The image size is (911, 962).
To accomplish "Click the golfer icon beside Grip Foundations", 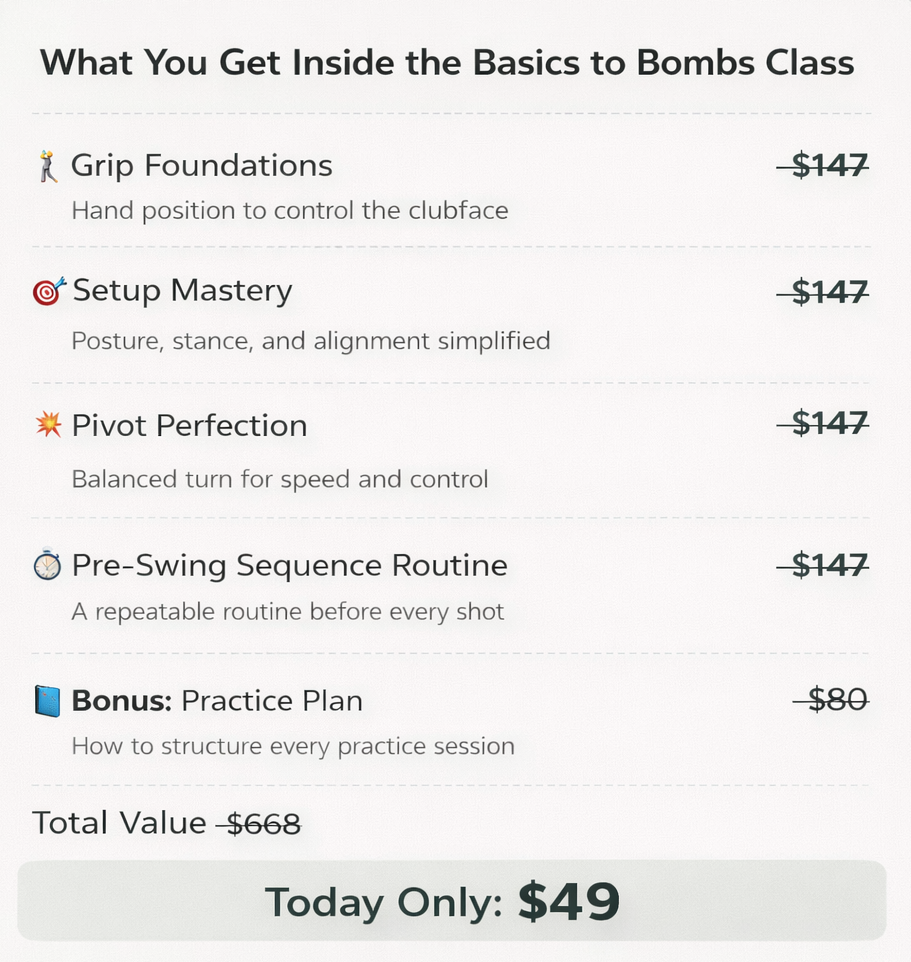I will 48,166.
